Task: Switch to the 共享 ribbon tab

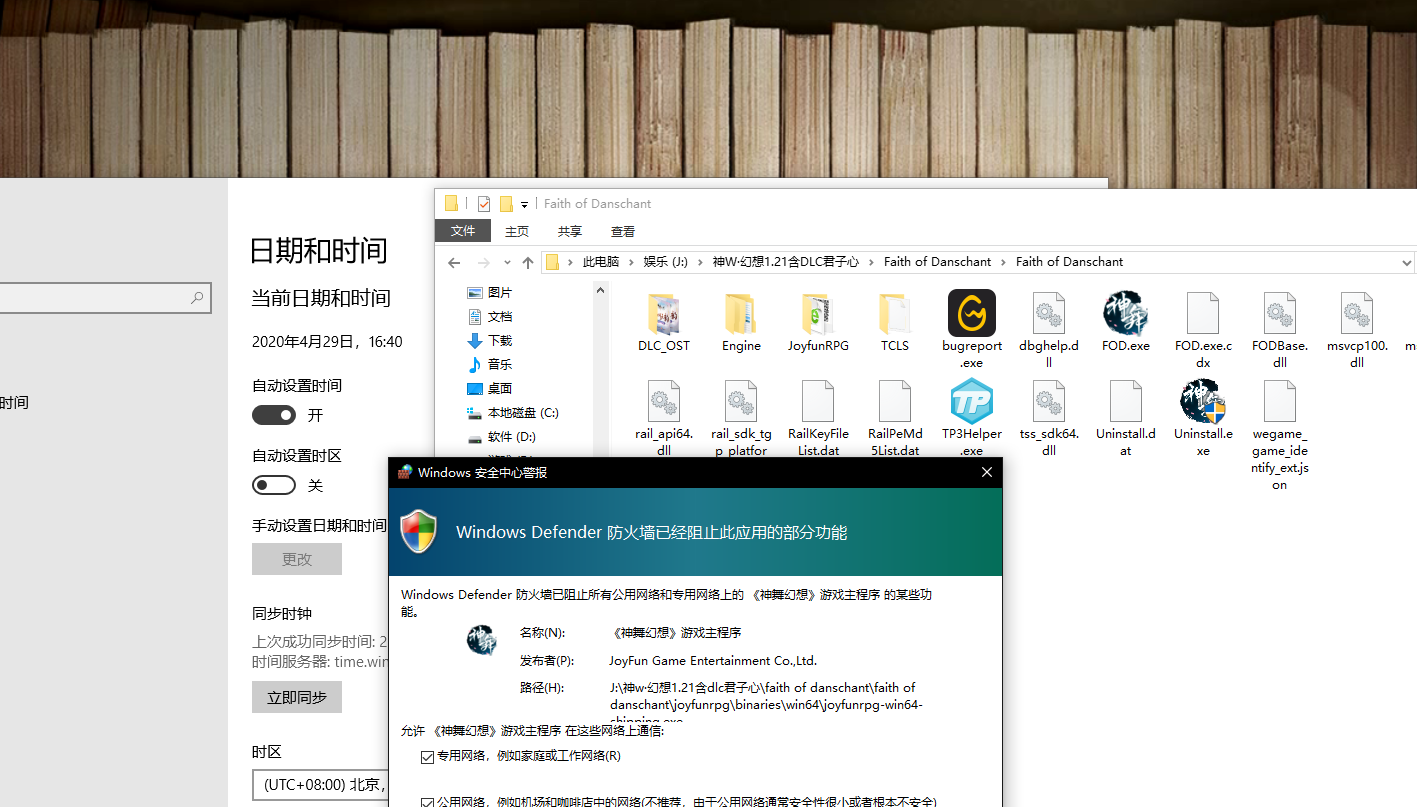Action: tap(570, 231)
